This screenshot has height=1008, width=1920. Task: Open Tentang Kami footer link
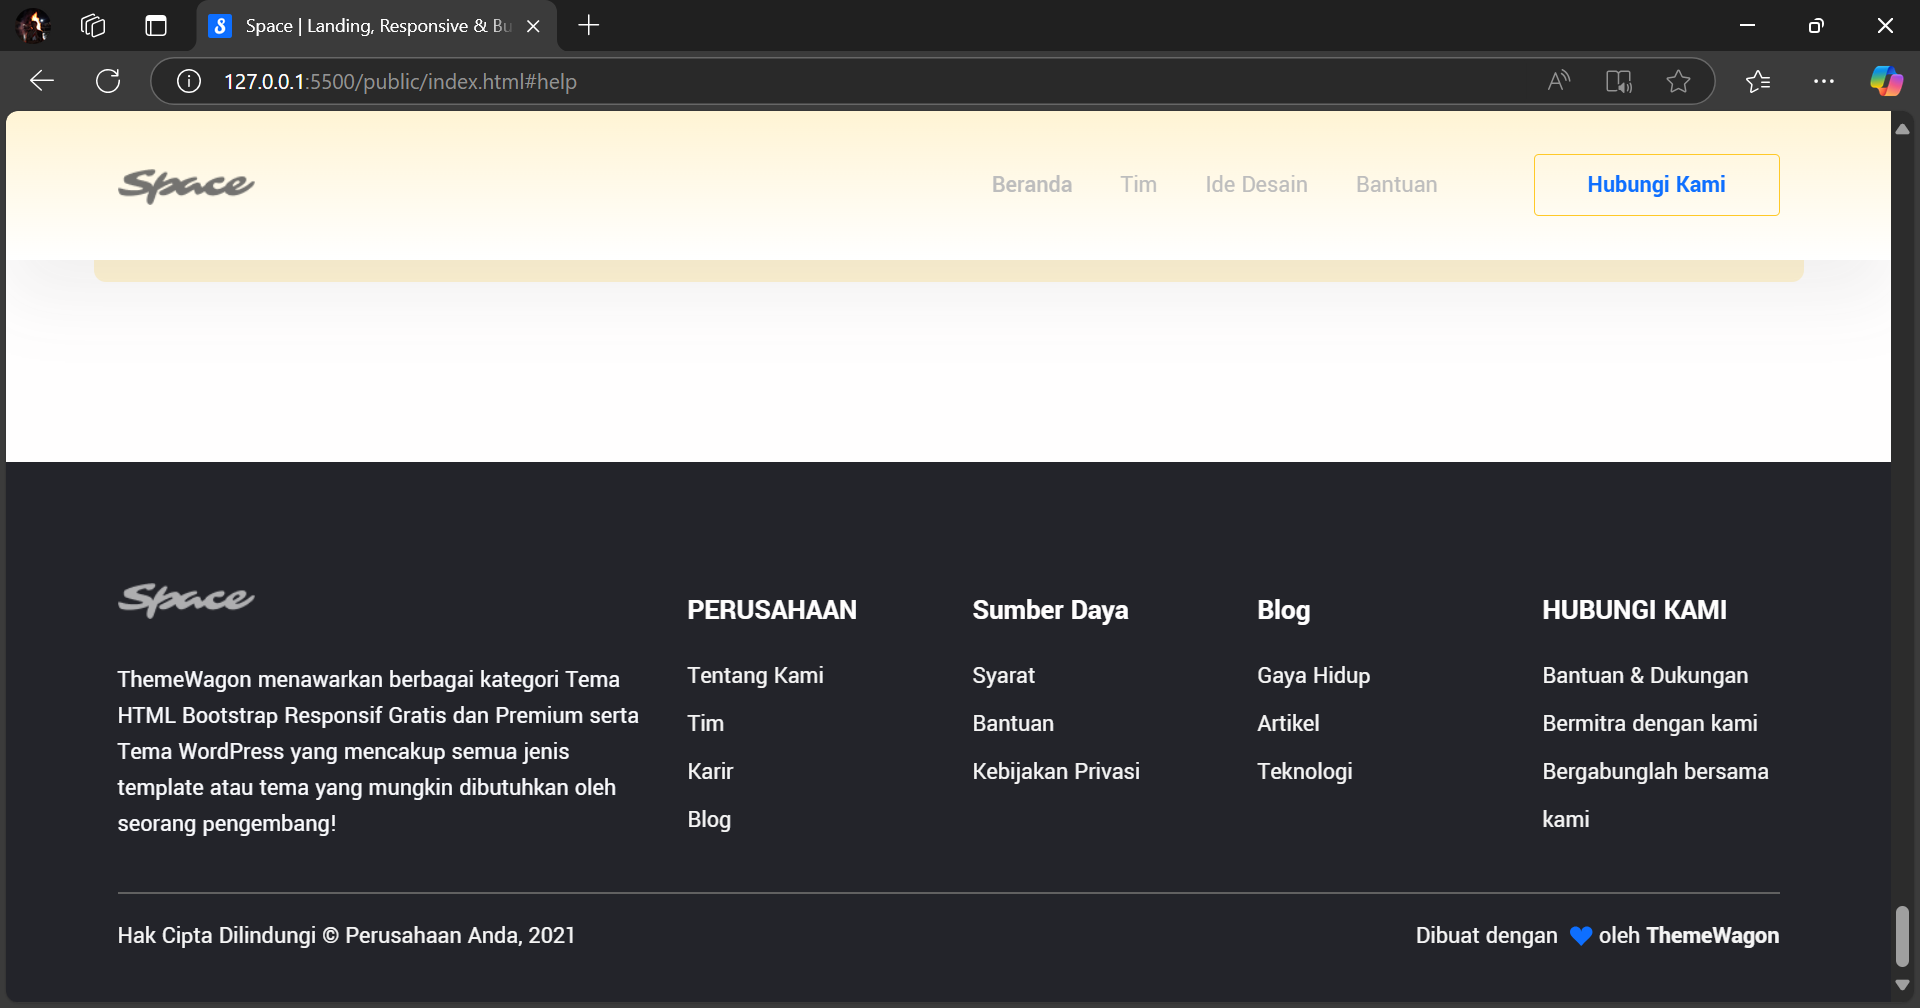pyautogui.click(x=755, y=675)
